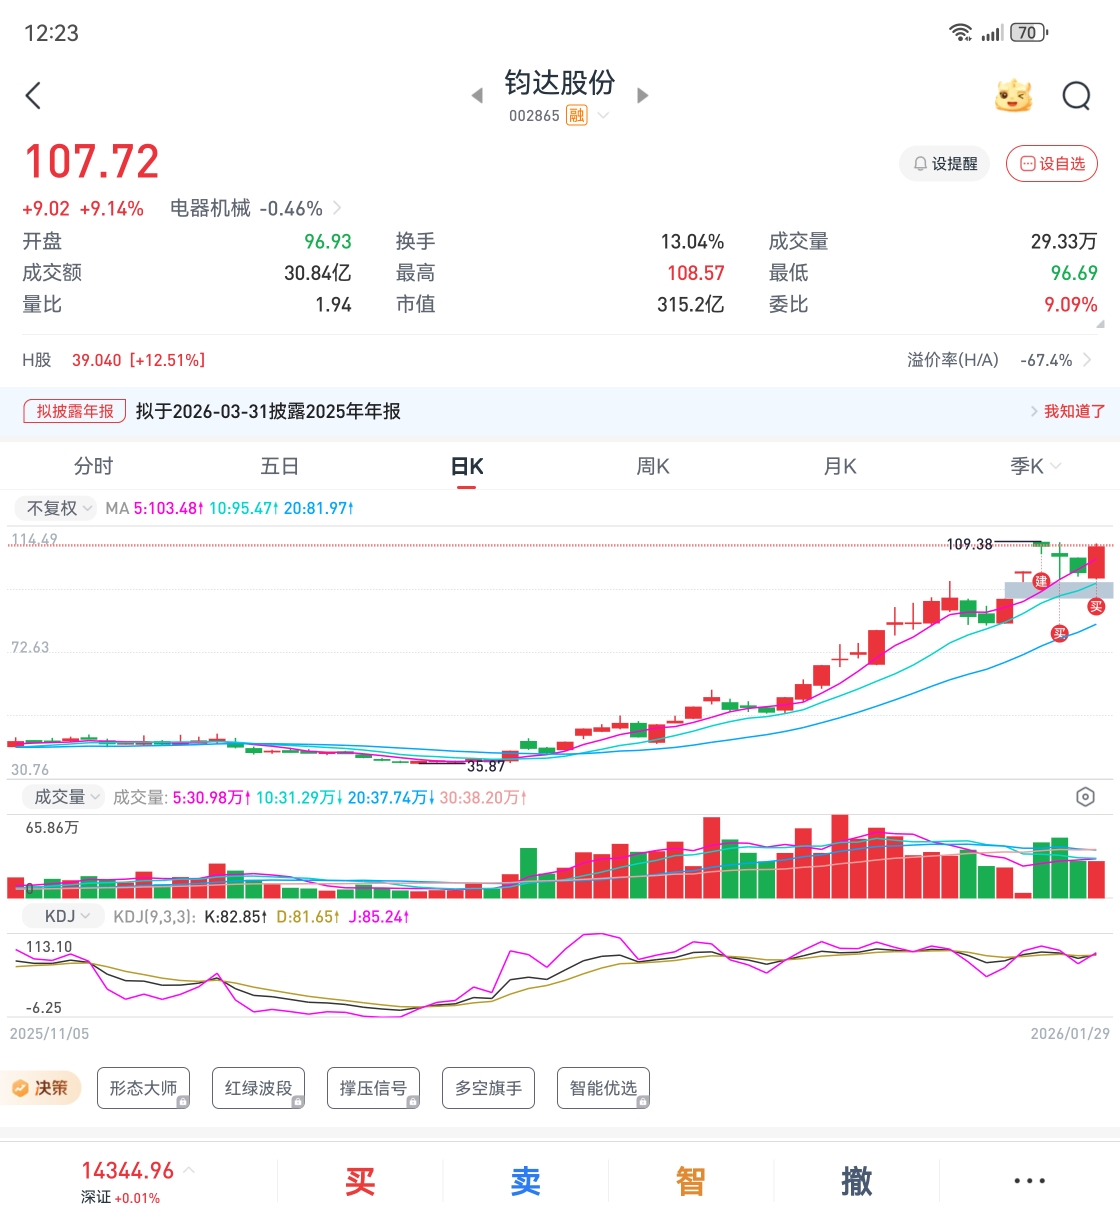Tap the 建 marker on chart
This screenshot has width=1120, height=1220.
coord(1041,581)
